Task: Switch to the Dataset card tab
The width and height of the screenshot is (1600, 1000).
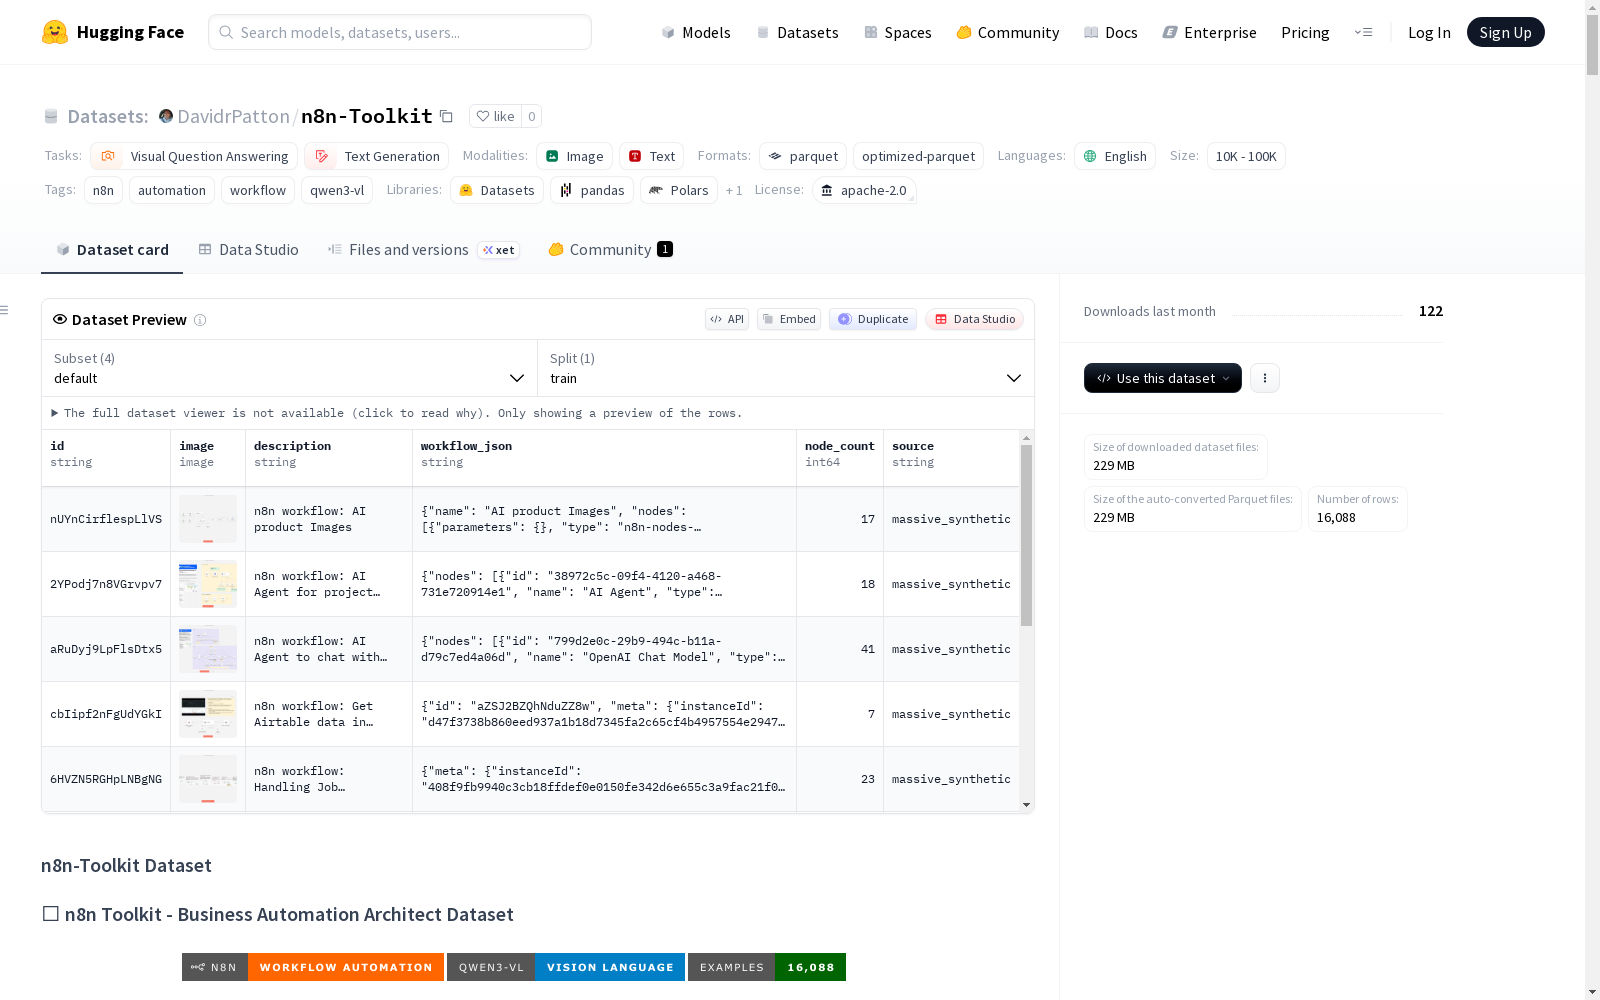Action: pos(112,250)
